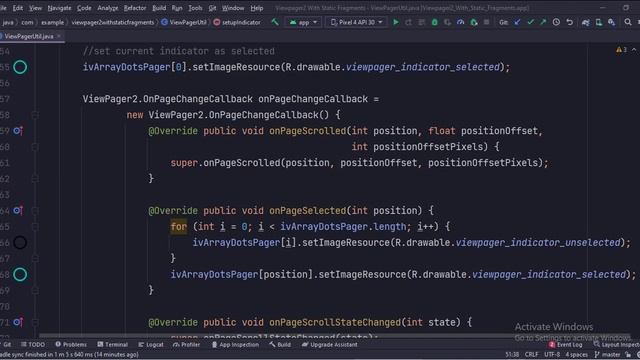Open the Edit menu
Image resolution: width=640 pixels, height=360 pixels.
[18, 8]
